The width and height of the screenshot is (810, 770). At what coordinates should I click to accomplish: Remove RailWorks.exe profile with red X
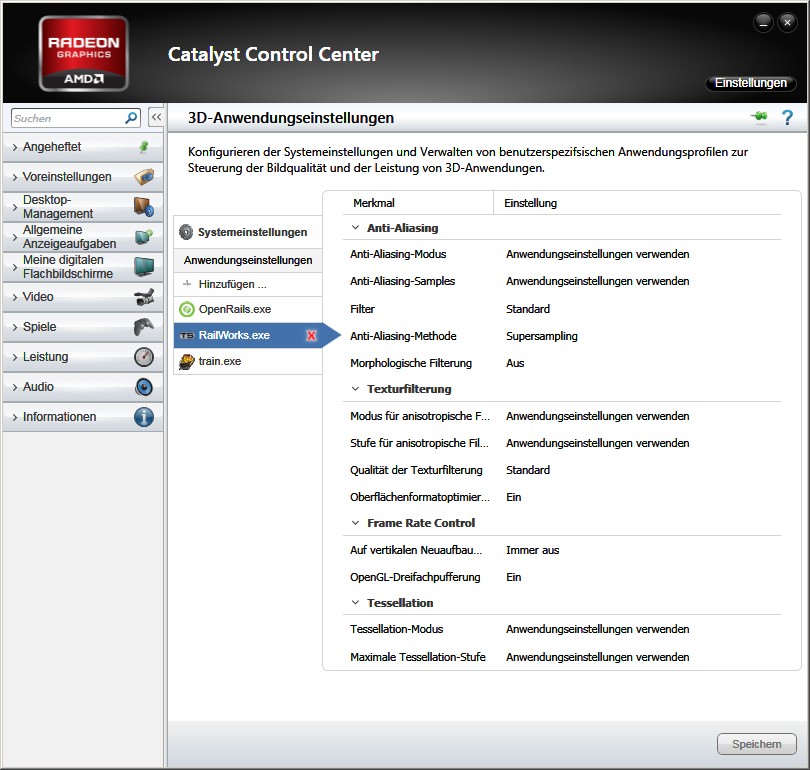[x=311, y=336]
